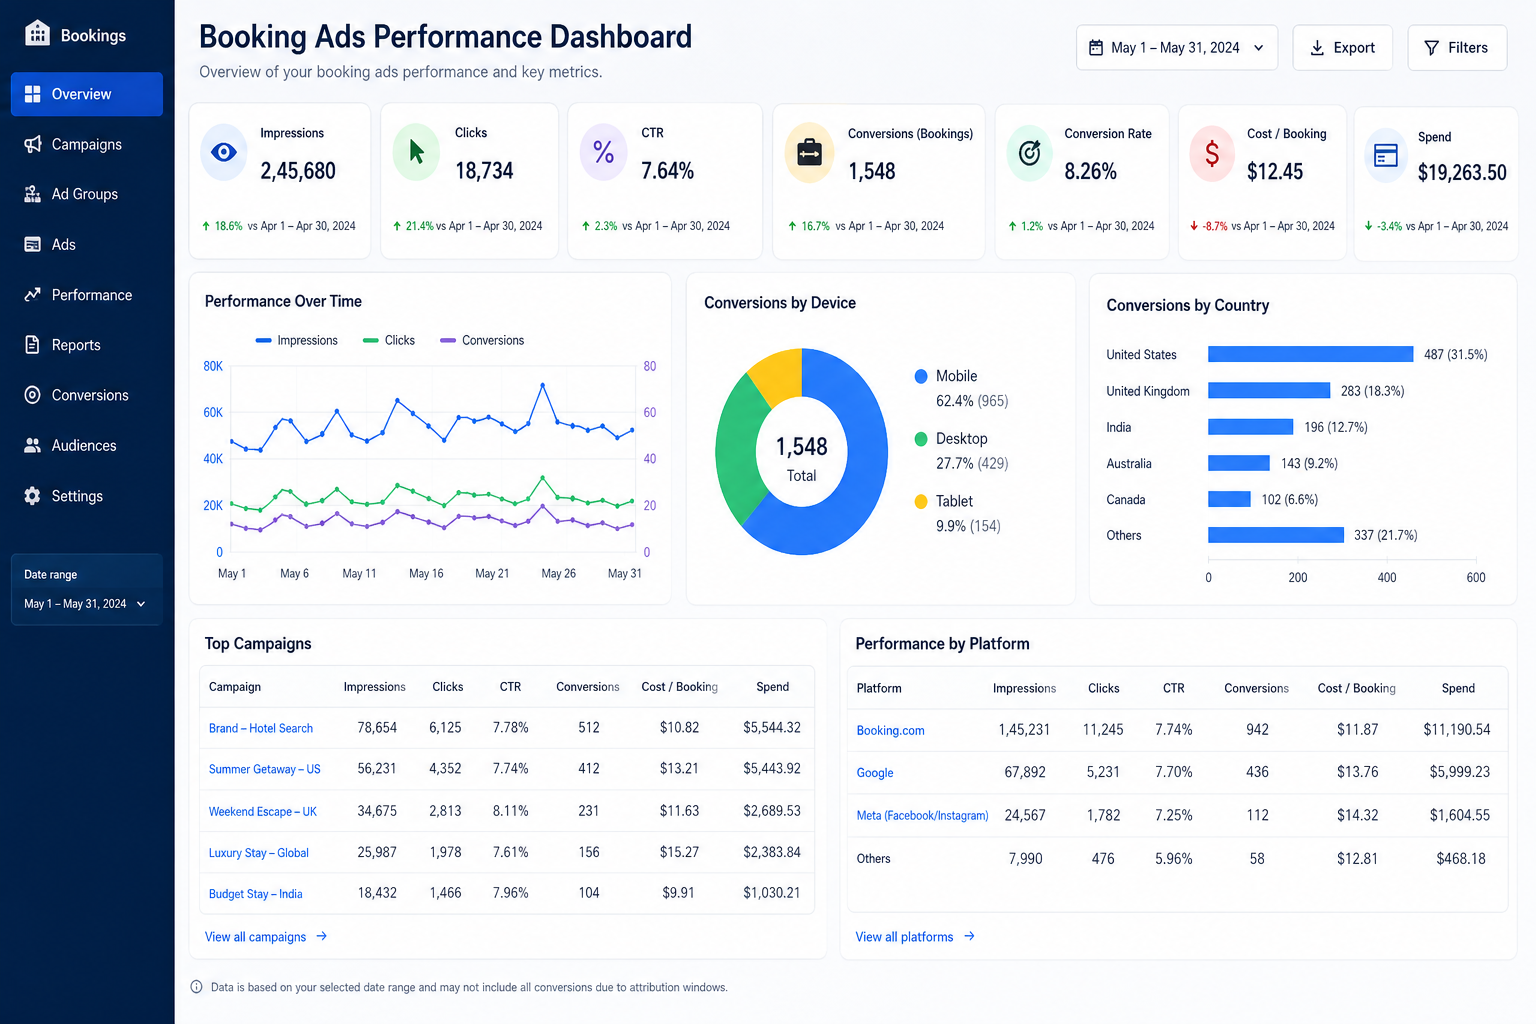Click the arrow next to View all campaigns
This screenshot has height=1024, width=1536.
coord(321,936)
